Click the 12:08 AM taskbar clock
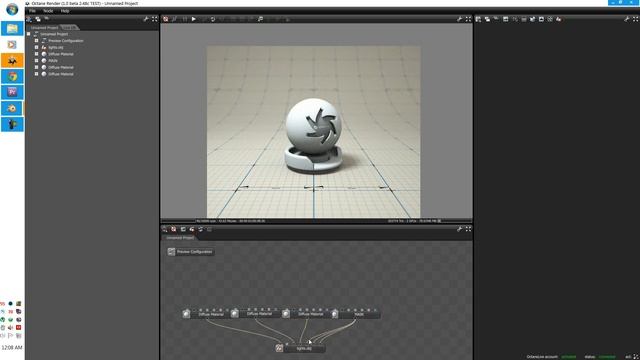 pyautogui.click(x=12, y=348)
